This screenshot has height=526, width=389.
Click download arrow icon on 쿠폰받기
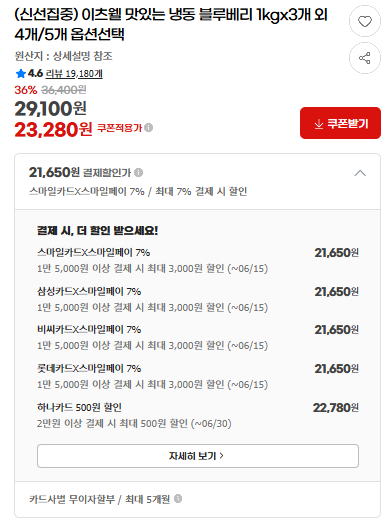(x=319, y=124)
